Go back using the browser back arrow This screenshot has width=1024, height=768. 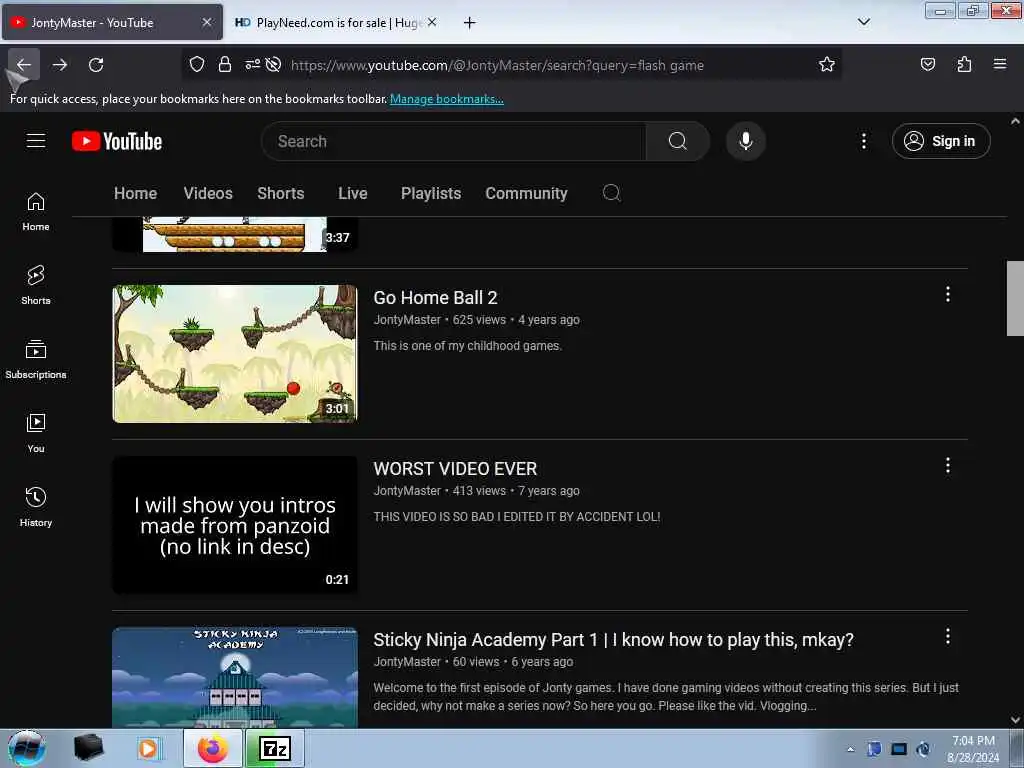24,65
